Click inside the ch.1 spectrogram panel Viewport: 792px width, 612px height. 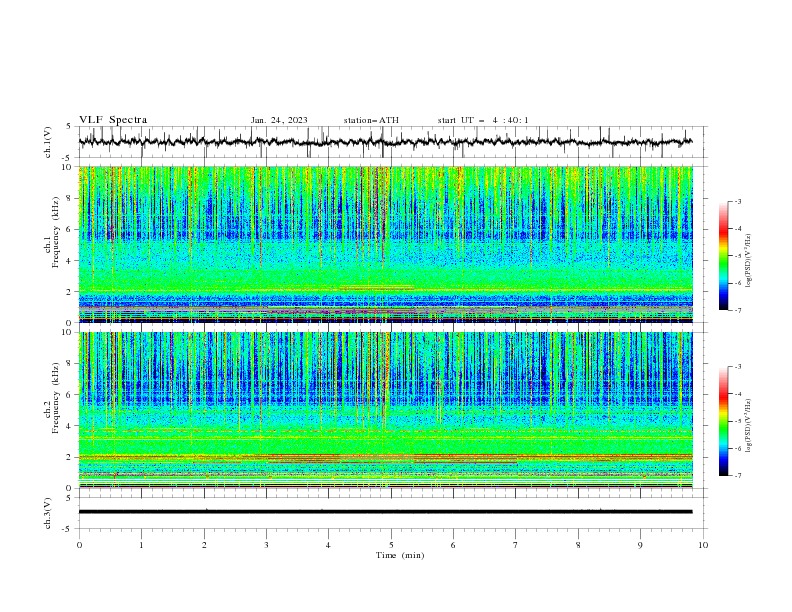coord(385,244)
